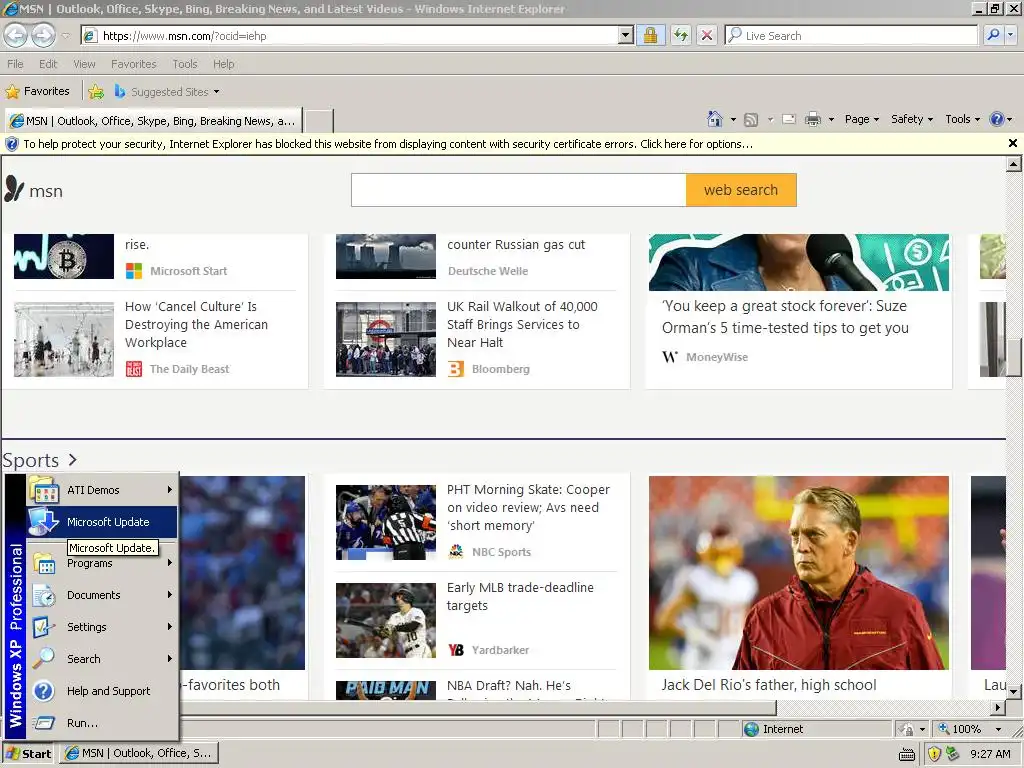Click the web search button
The image size is (1024, 768).
click(741, 190)
